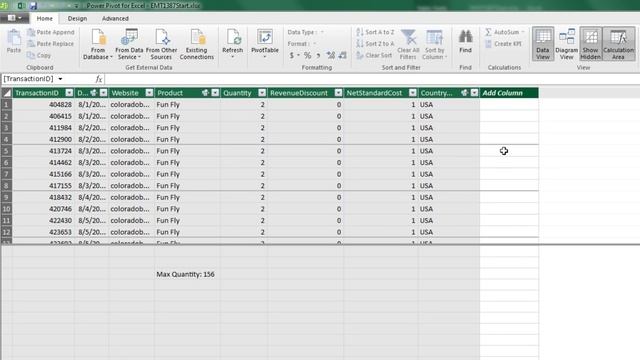Click the Copy command
Screen dimensions: 640x360
pyautogui.click(x=39, y=55)
